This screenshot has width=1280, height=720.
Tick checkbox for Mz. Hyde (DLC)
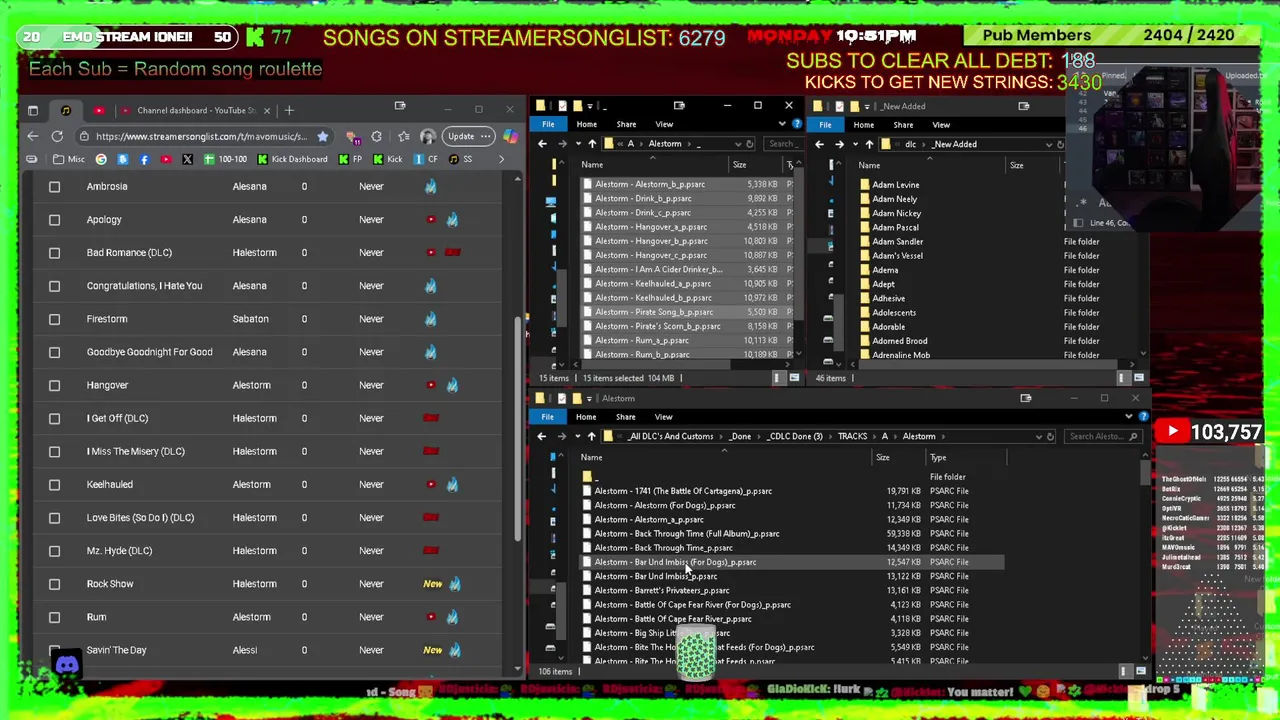coord(55,550)
